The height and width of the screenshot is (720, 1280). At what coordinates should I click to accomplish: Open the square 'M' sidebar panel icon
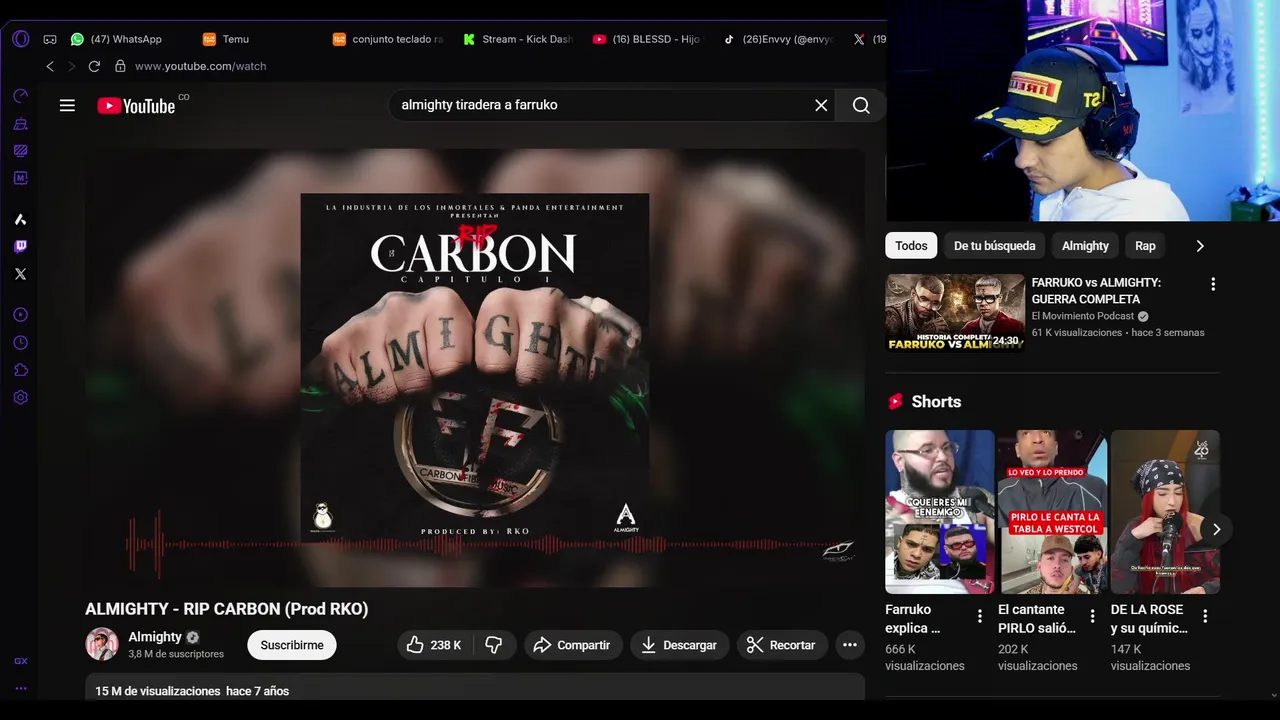pos(20,178)
